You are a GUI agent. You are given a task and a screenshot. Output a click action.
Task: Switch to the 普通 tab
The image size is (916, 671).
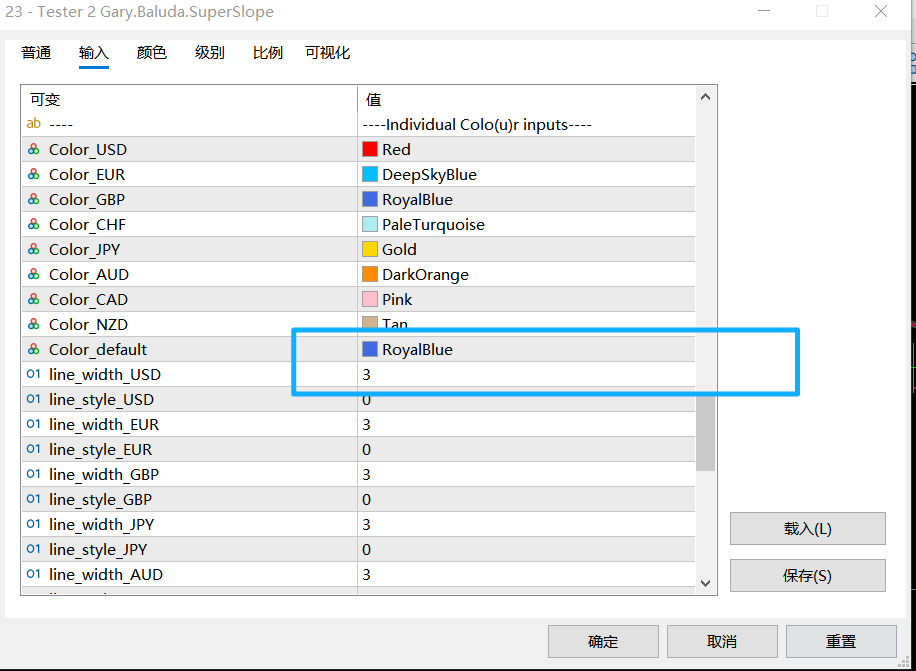click(36, 53)
